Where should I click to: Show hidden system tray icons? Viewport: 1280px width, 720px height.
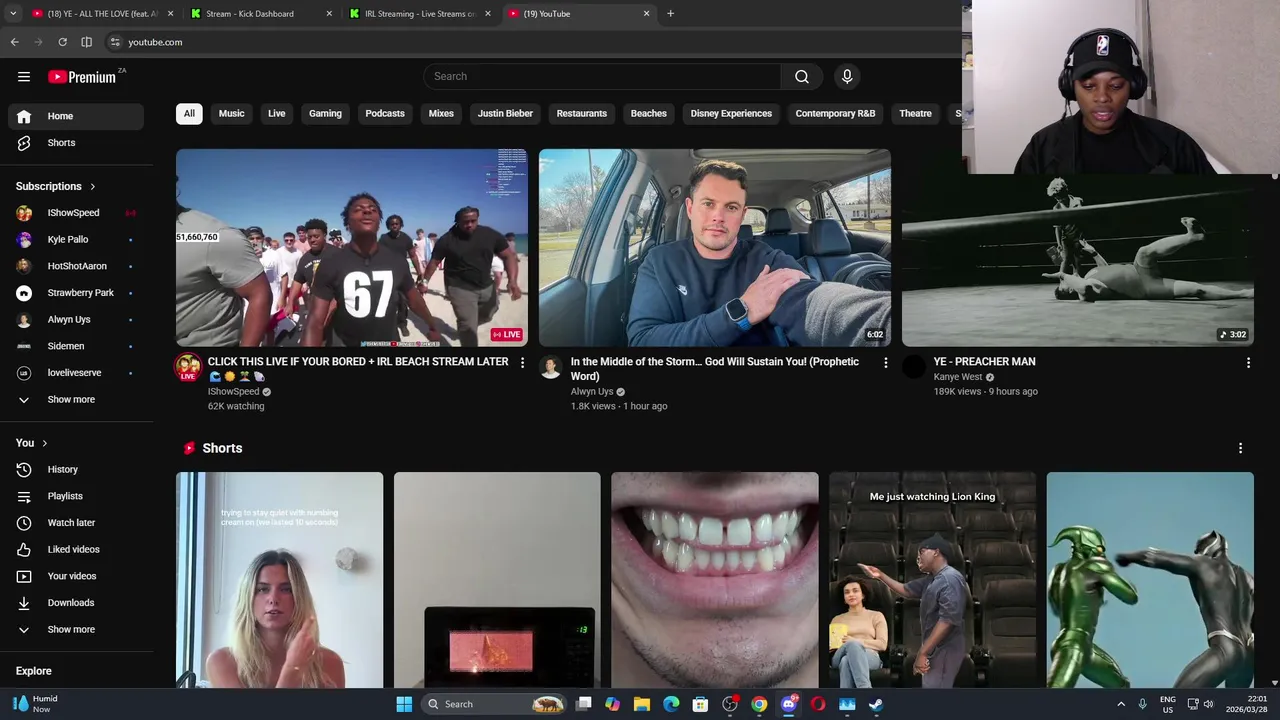(1120, 704)
